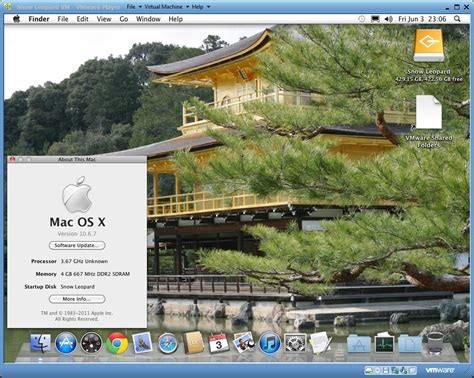Image resolution: width=474 pixels, height=378 pixels.
Task: Click the display menu bar icon
Action: coord(375,19)
